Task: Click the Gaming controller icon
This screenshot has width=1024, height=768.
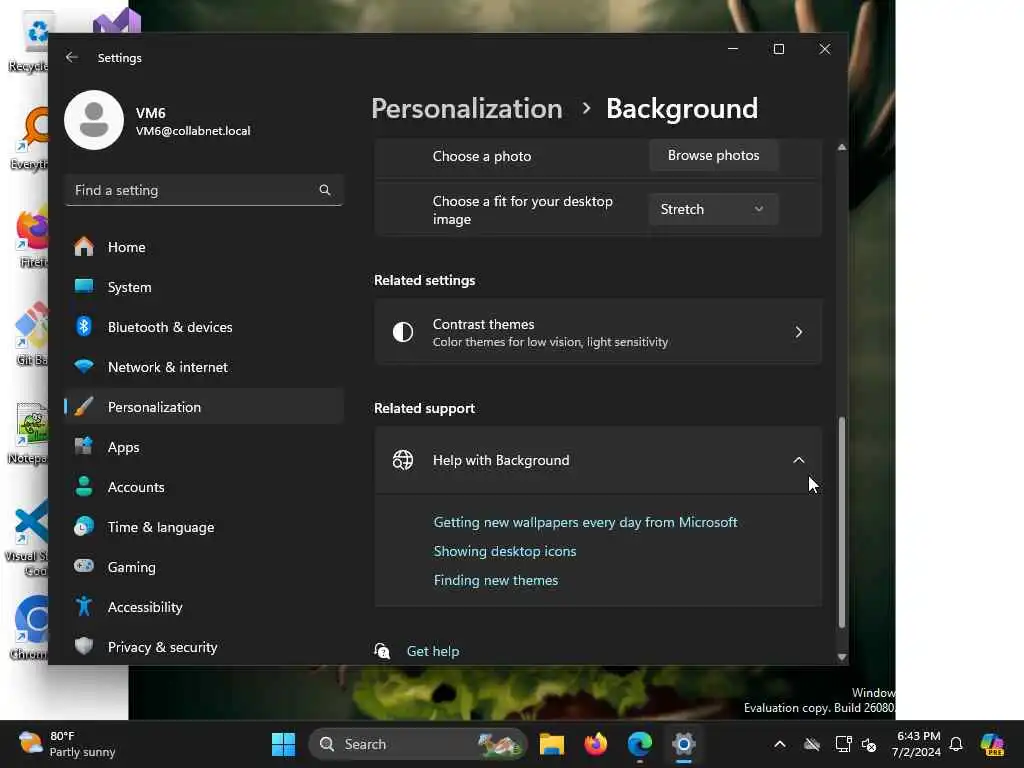Action: pyautogui.click(x=84, y=566)
